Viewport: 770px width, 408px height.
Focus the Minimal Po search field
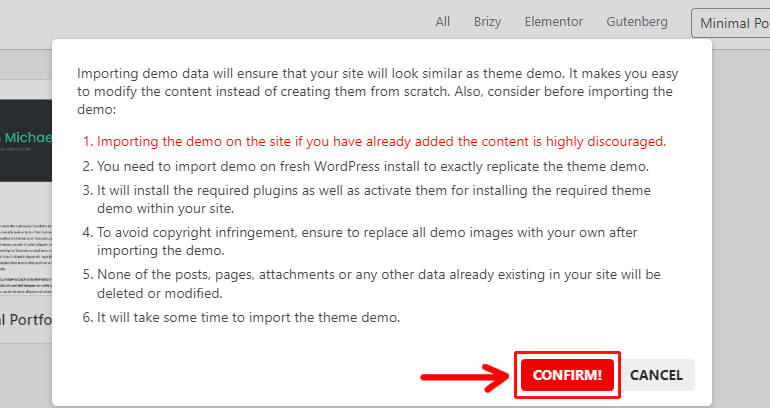coord(731,23)
